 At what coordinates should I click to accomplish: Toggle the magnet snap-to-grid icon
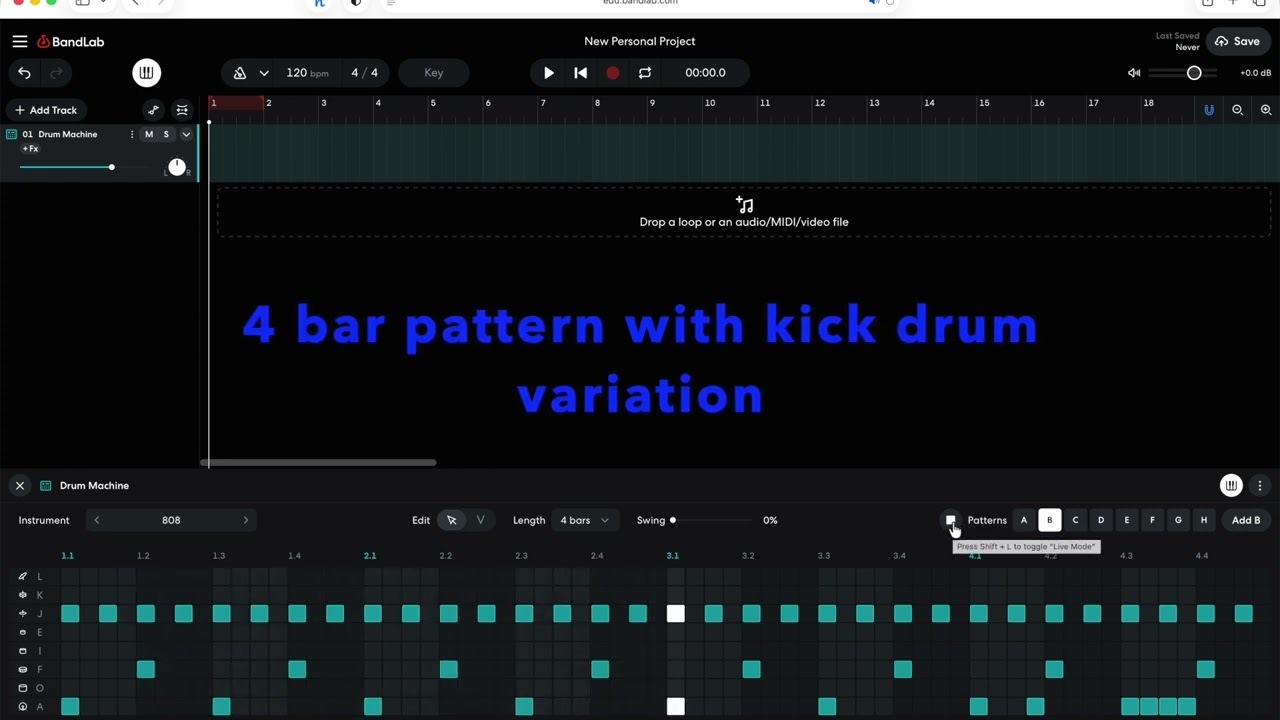coord(1209,110)
